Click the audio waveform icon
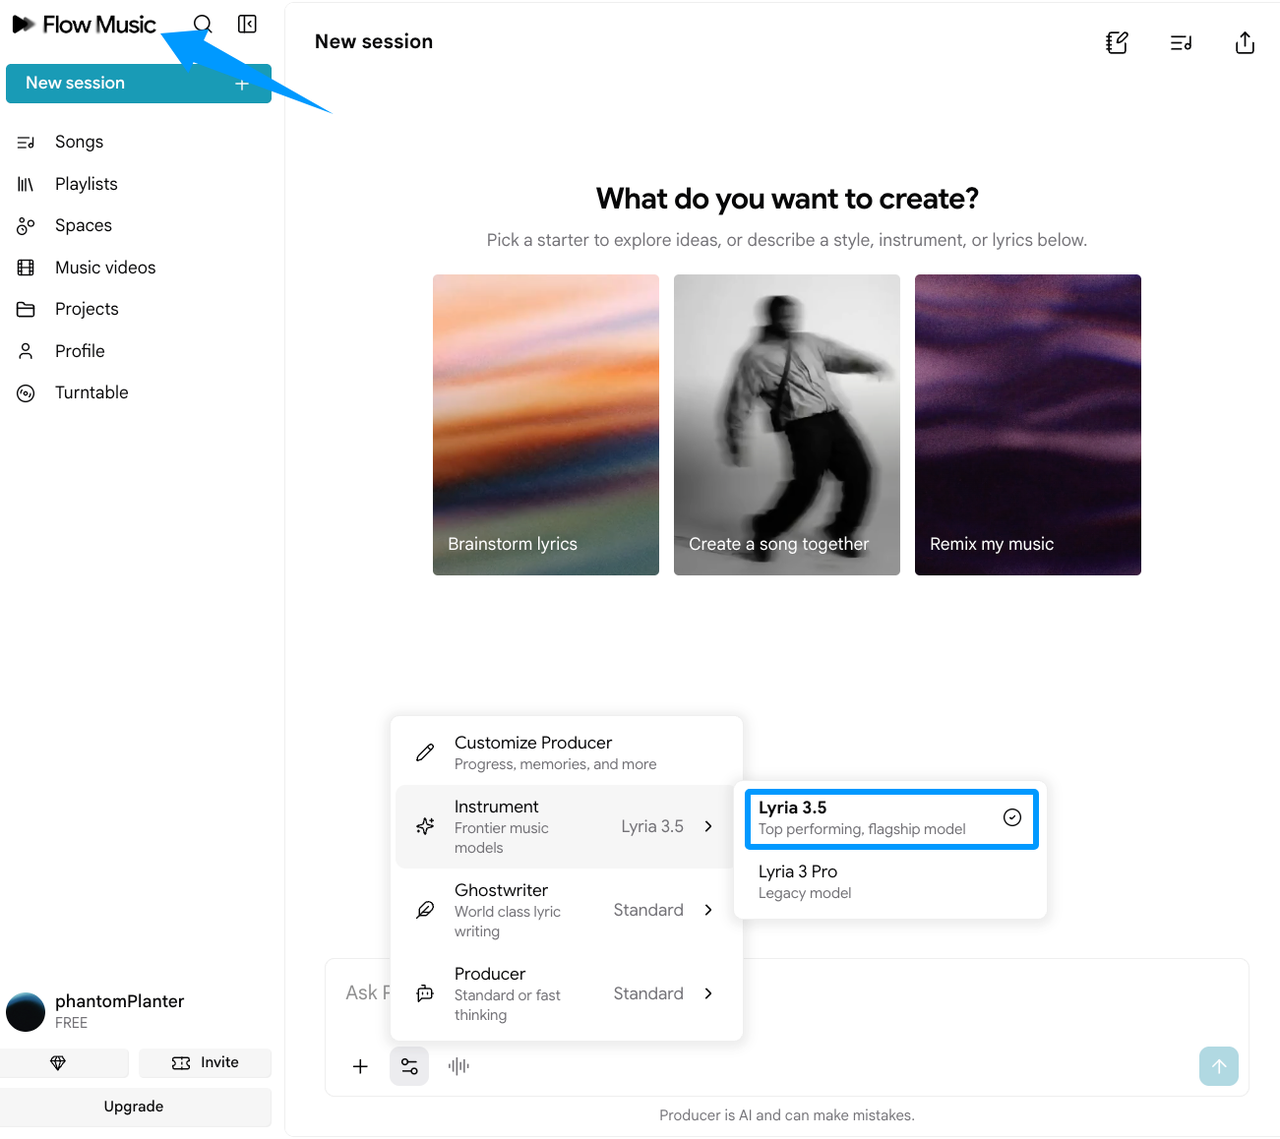Screen dimensions: 1280x1139 click(x=459, y=1066)
